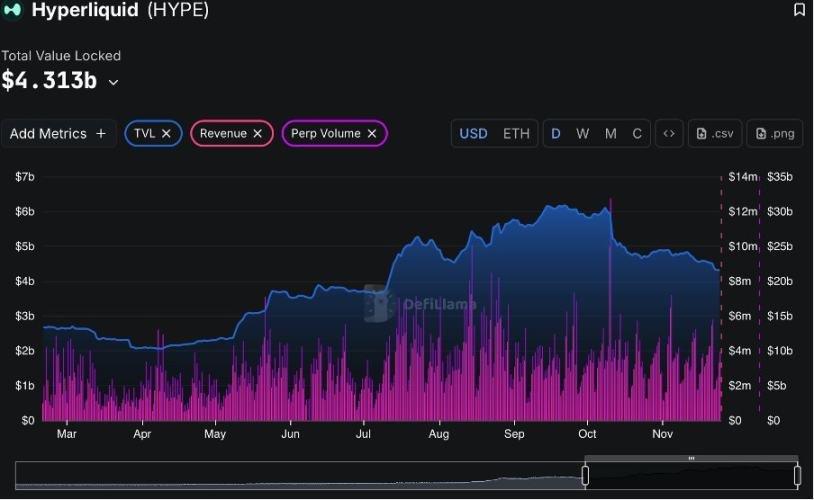Click the plus icon in Add Metrics
The image size is (814, 500).
tap(101, 133)
